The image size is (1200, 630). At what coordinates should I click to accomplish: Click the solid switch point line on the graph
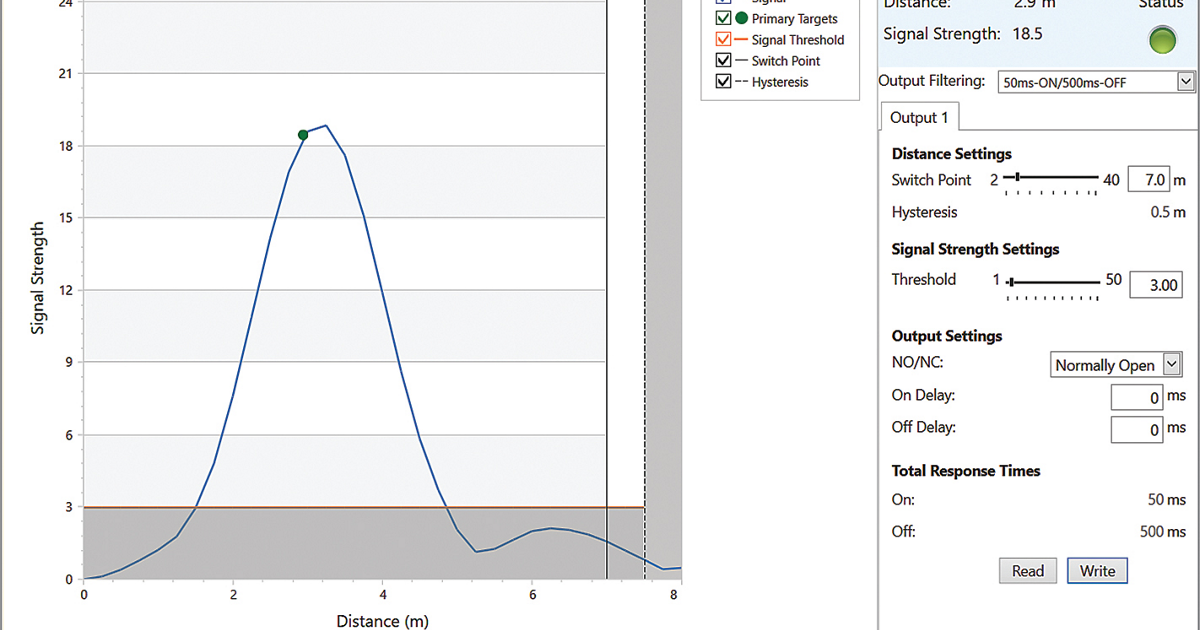tap(606, 289)
